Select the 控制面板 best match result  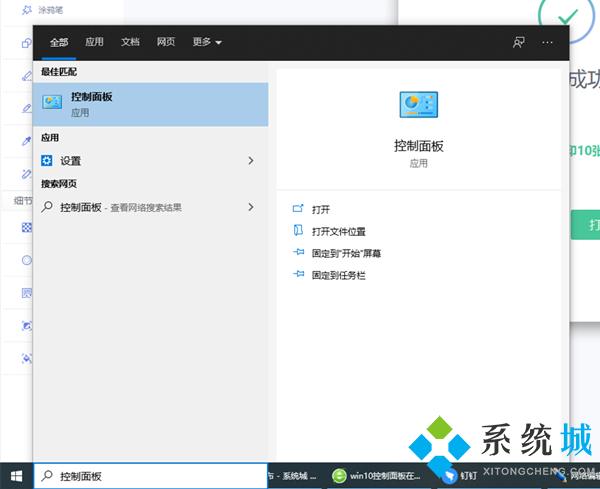click(x=150, y=104)
